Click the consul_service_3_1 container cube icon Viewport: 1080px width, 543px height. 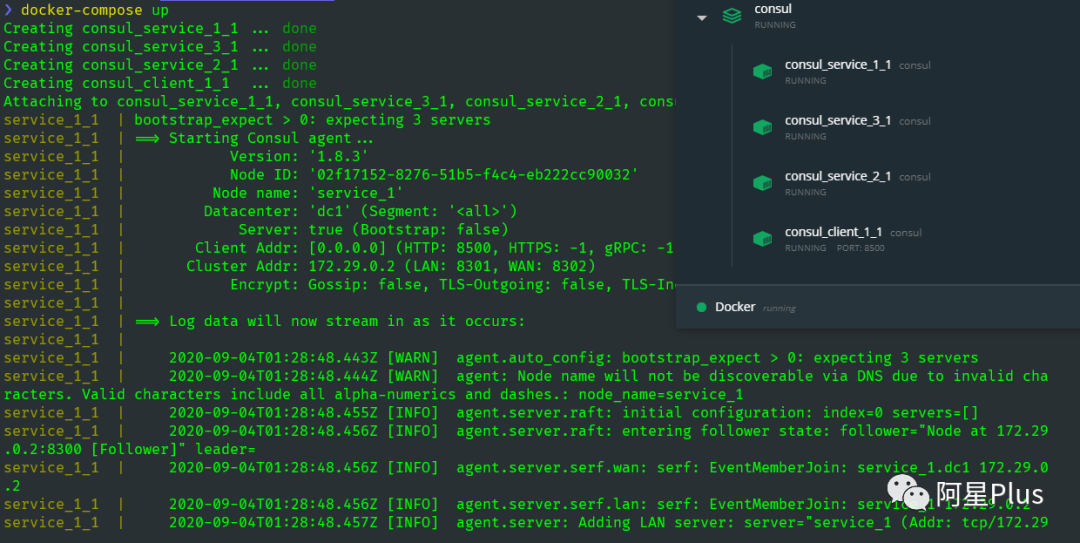pos(762,127)
